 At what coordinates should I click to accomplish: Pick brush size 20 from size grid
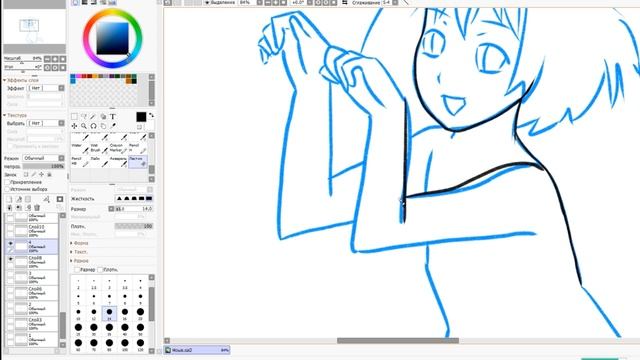[x=140, y=313]
